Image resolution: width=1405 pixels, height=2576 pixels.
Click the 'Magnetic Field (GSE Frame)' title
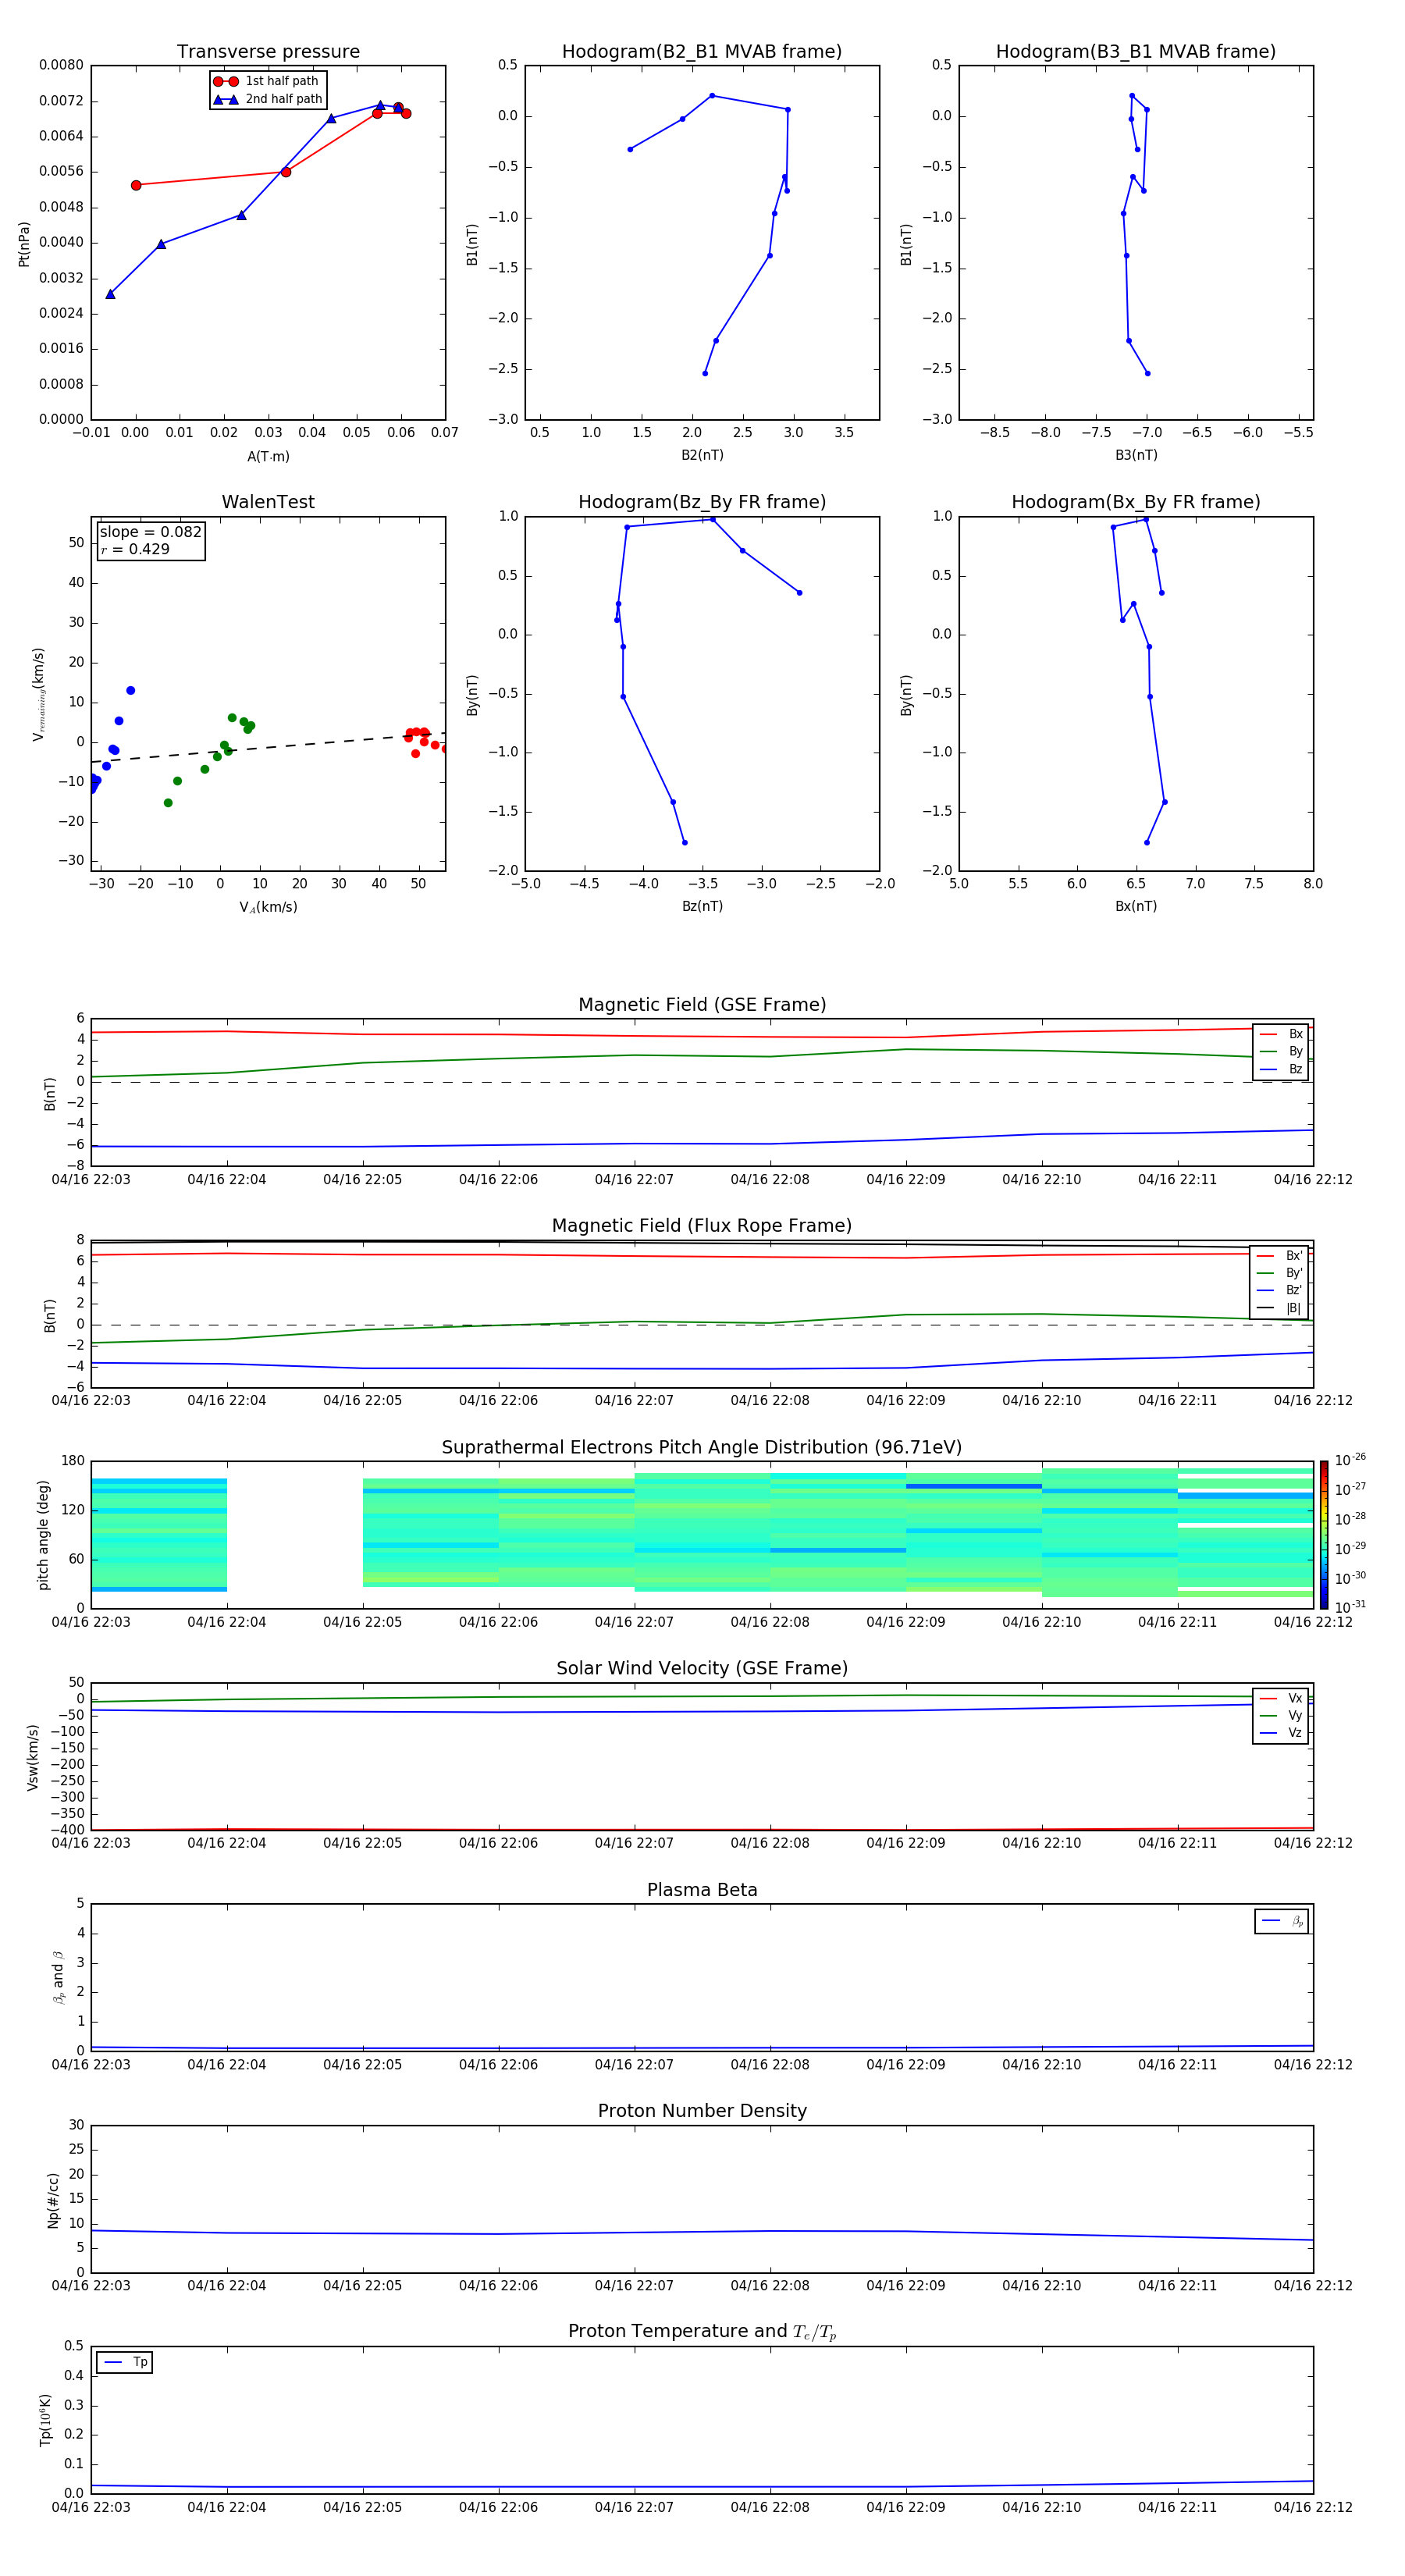click(x=702, y=1005)
